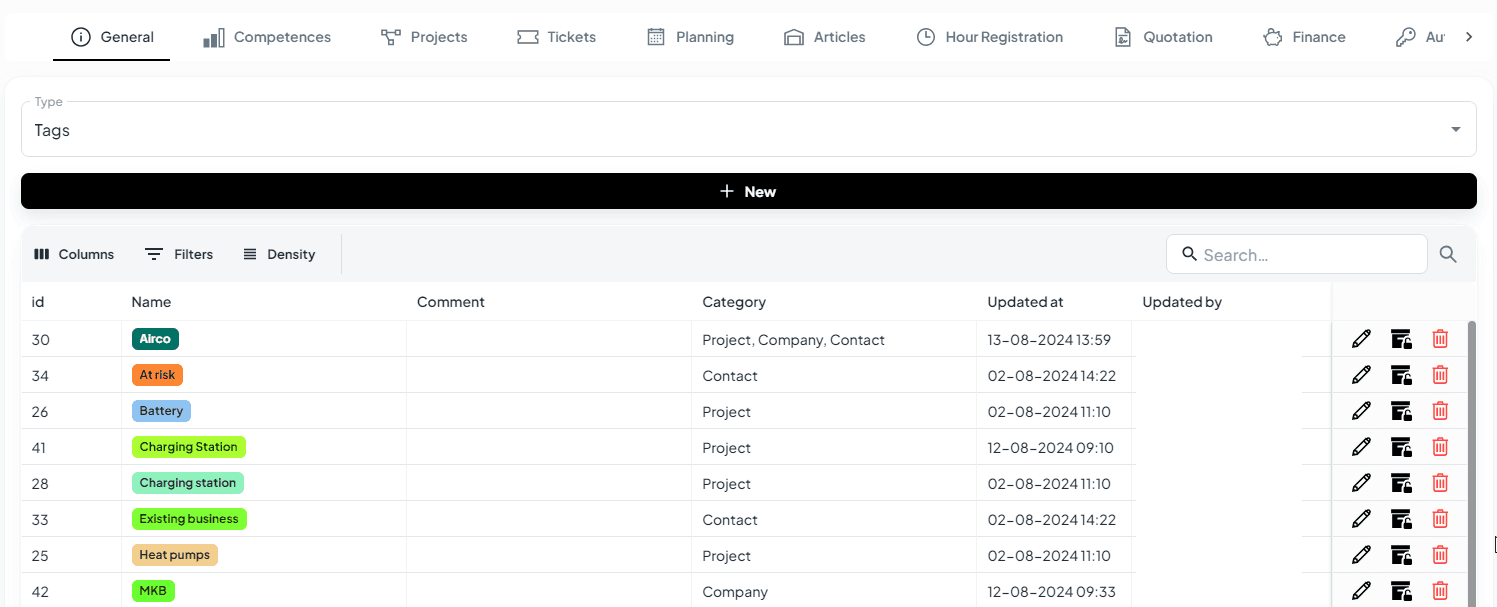This screenshot has height=607, width=1497.
Task: Click the magnifier search button right of search box
Action: 1448,254
